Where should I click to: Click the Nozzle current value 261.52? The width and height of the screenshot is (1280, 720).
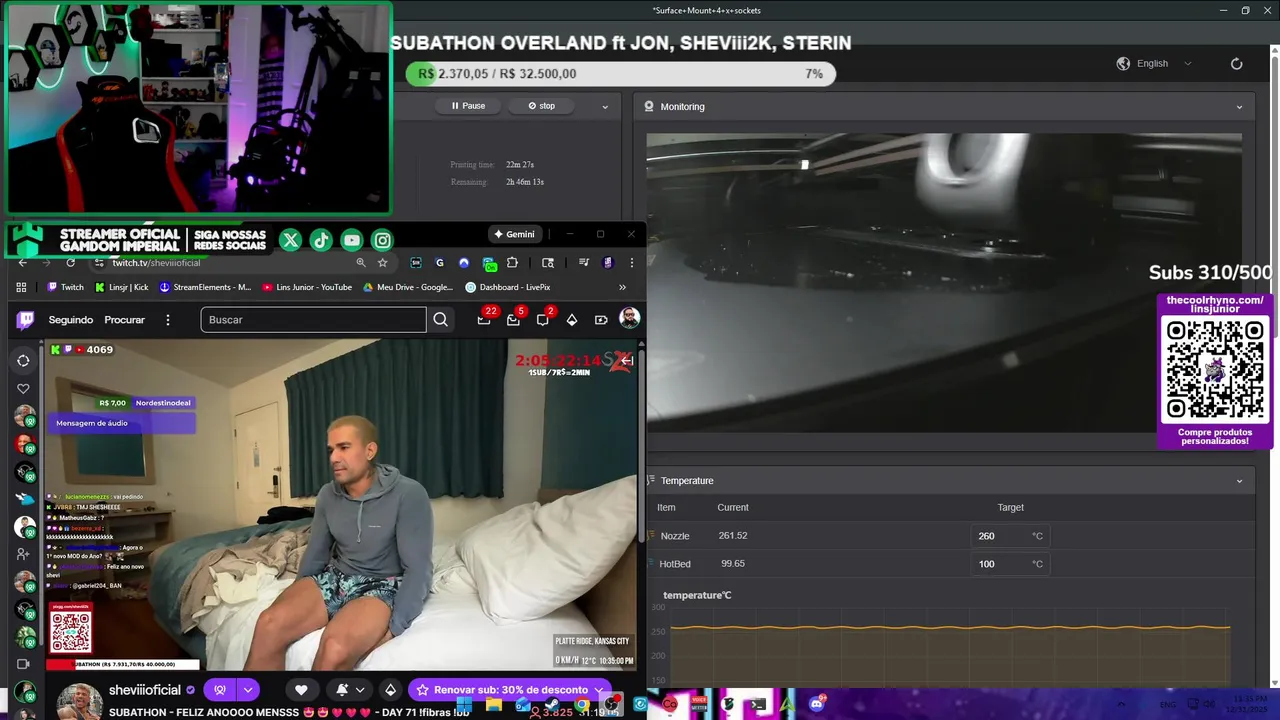732,536
